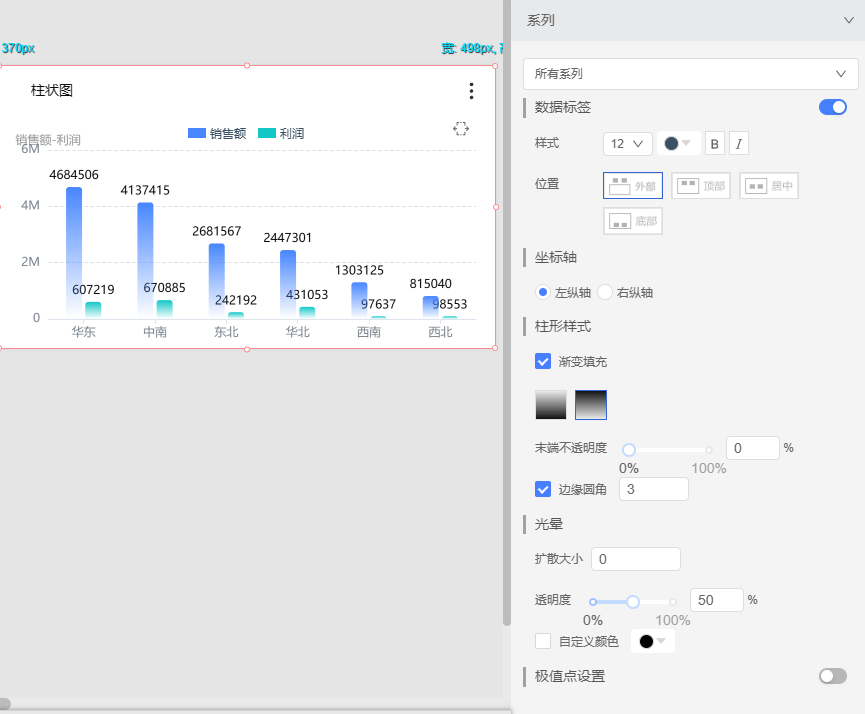This screenshot has height=714, width=865.
Task: Toggle bold for data labels
Action: 715,144
